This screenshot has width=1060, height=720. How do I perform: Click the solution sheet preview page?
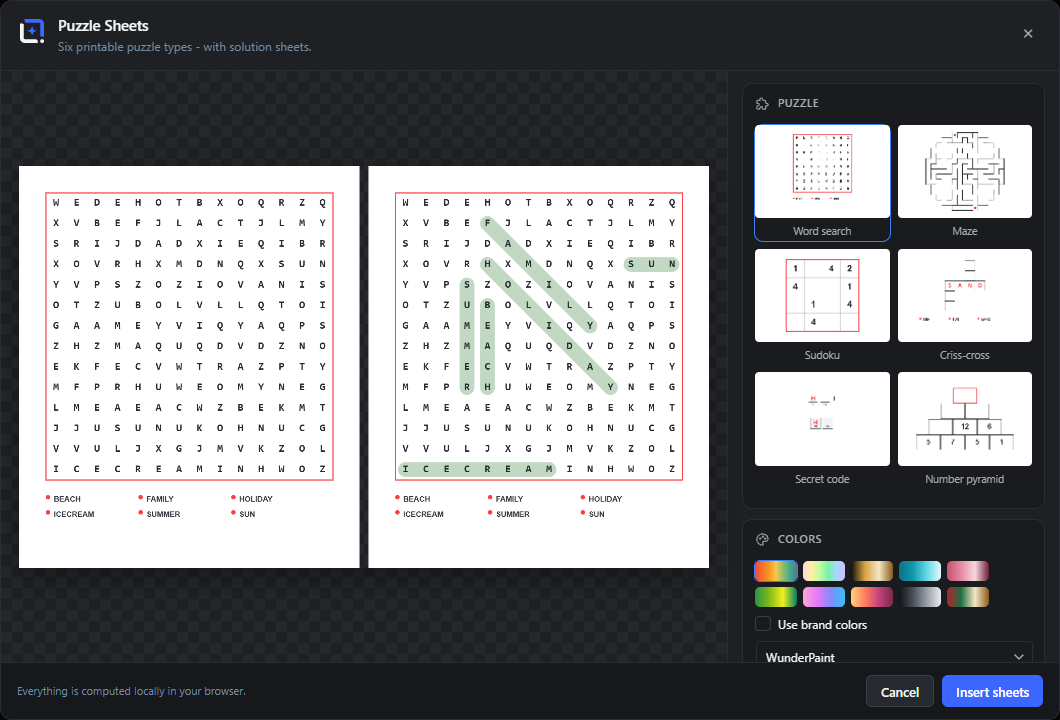[x=539, y=367]
